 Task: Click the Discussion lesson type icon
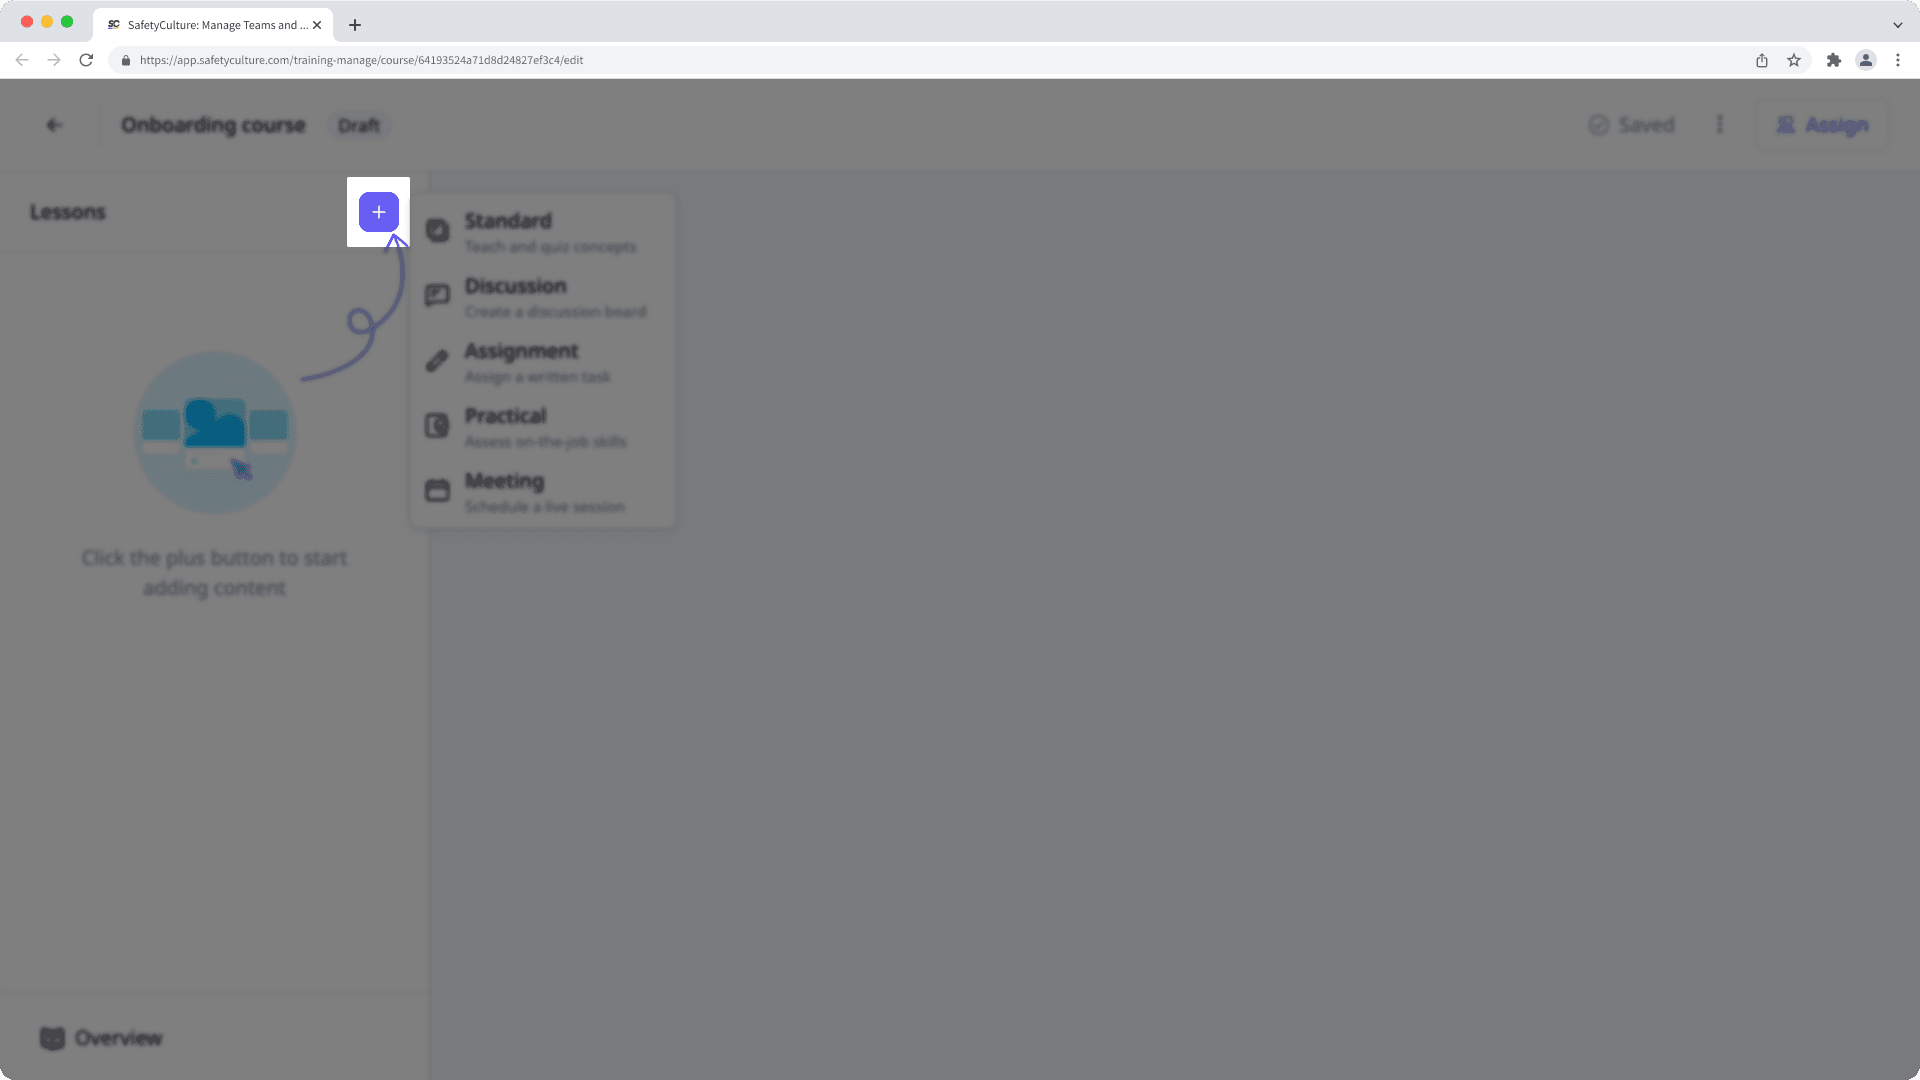pyautogui.click(x=438, y=295)
